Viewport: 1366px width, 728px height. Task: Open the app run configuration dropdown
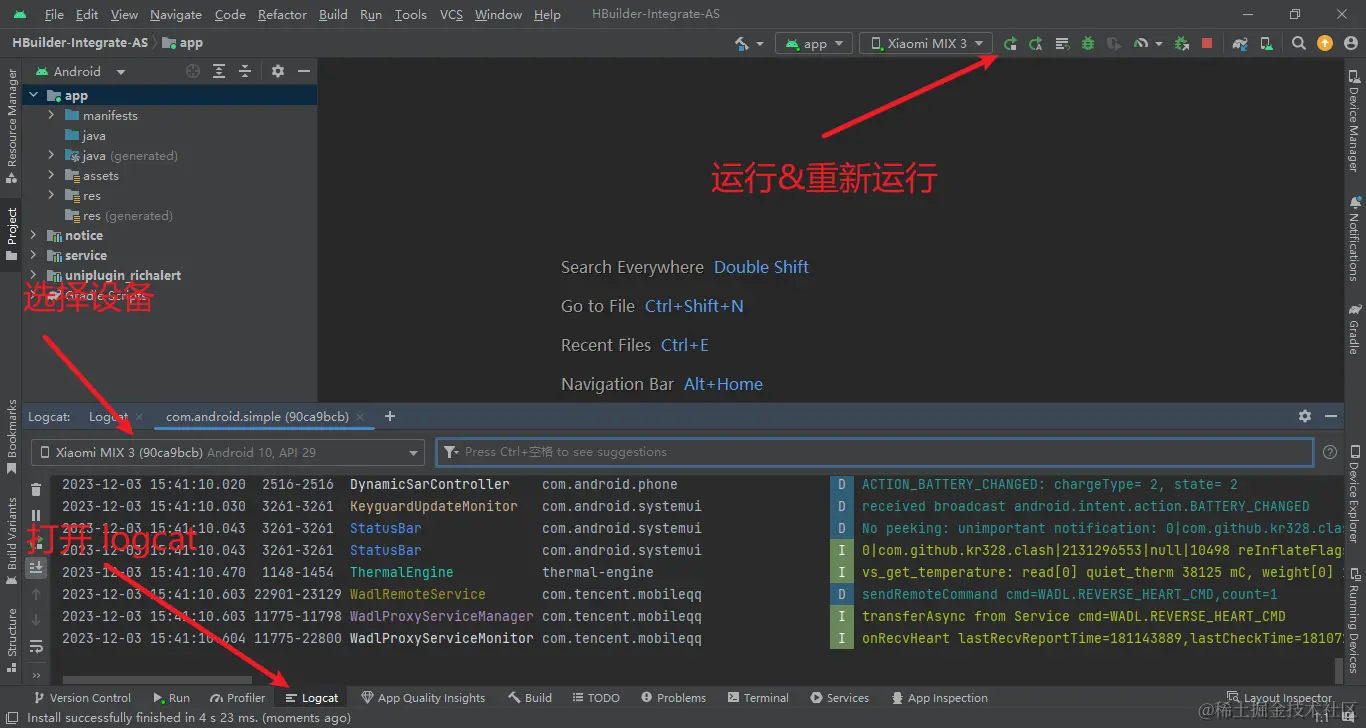click(816, 43)
